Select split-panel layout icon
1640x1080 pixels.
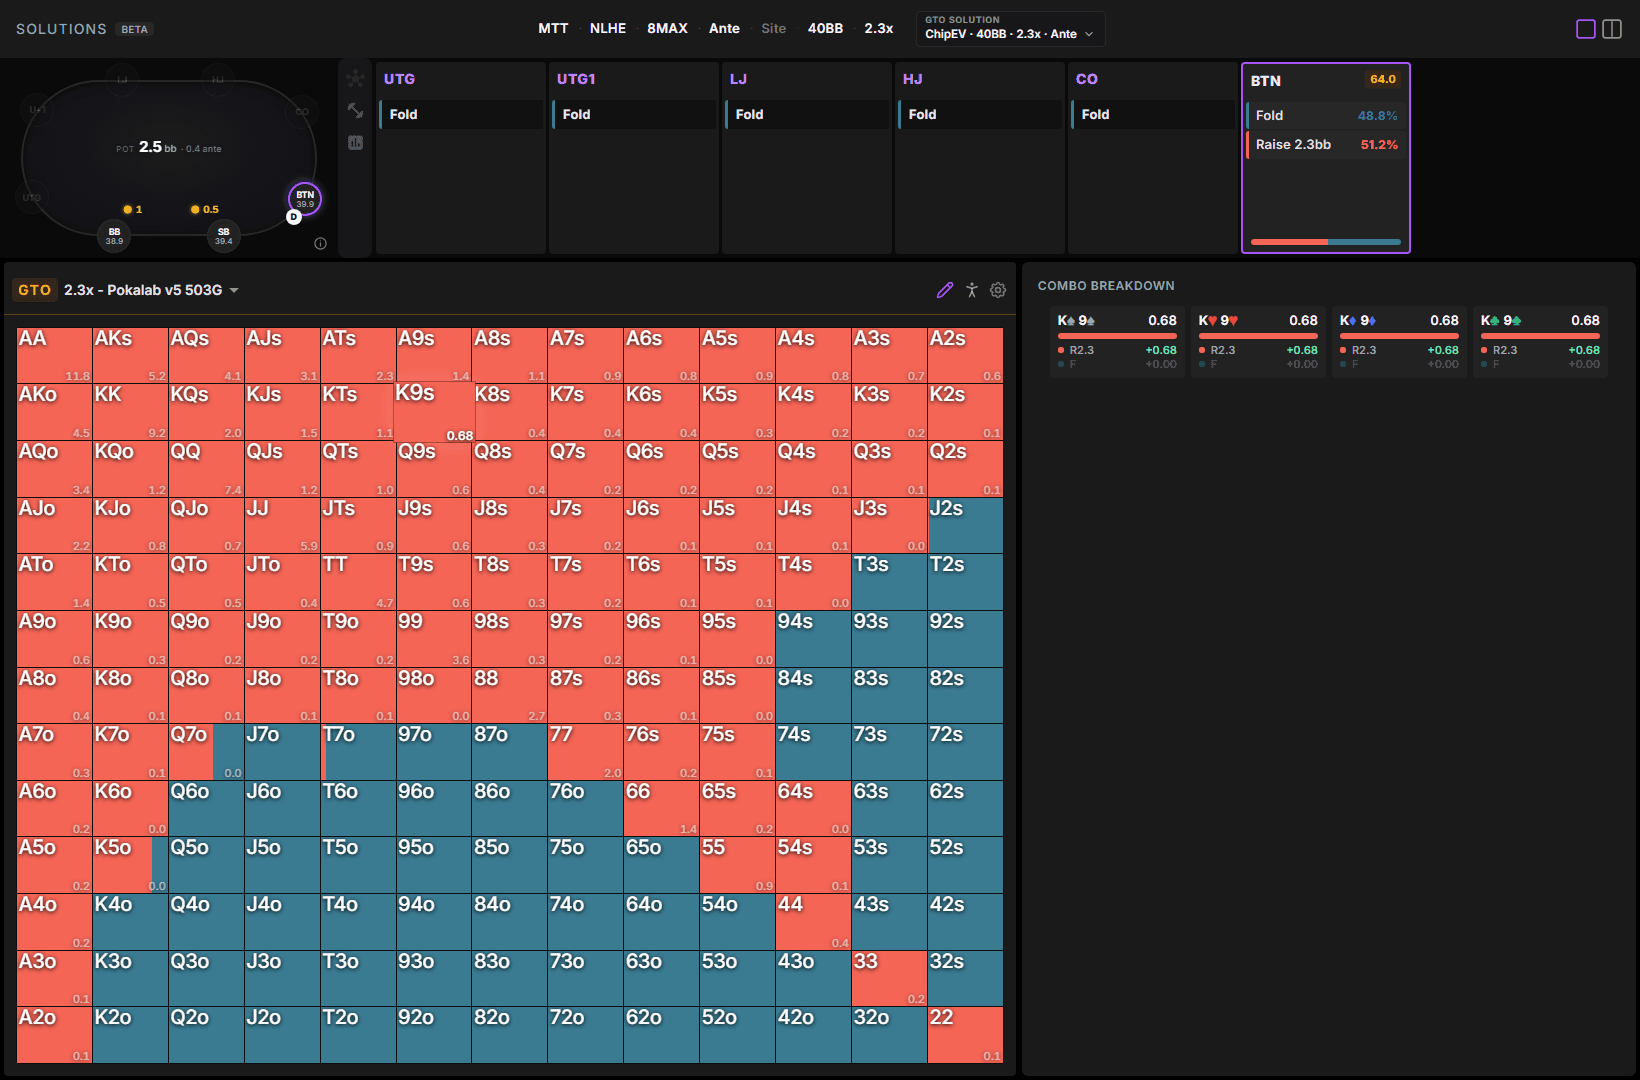click(x=1612, y=29)
